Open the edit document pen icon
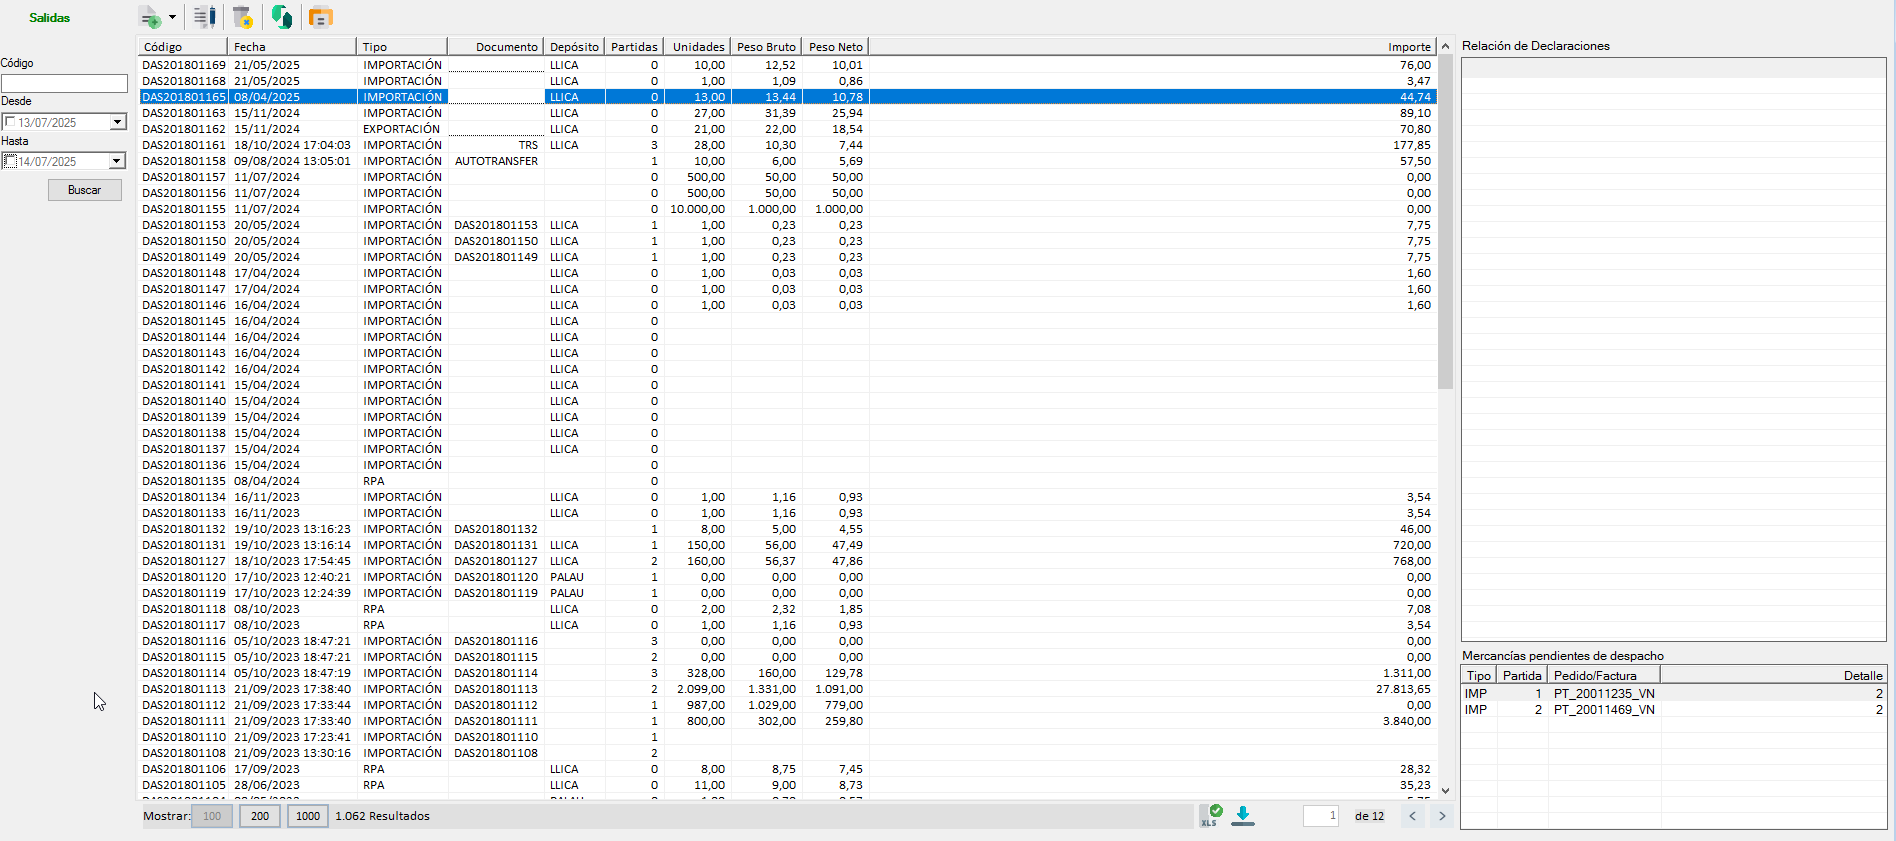Image resolution: width=1896 pixels, height=841 pixels. click(x=205, y=17)
